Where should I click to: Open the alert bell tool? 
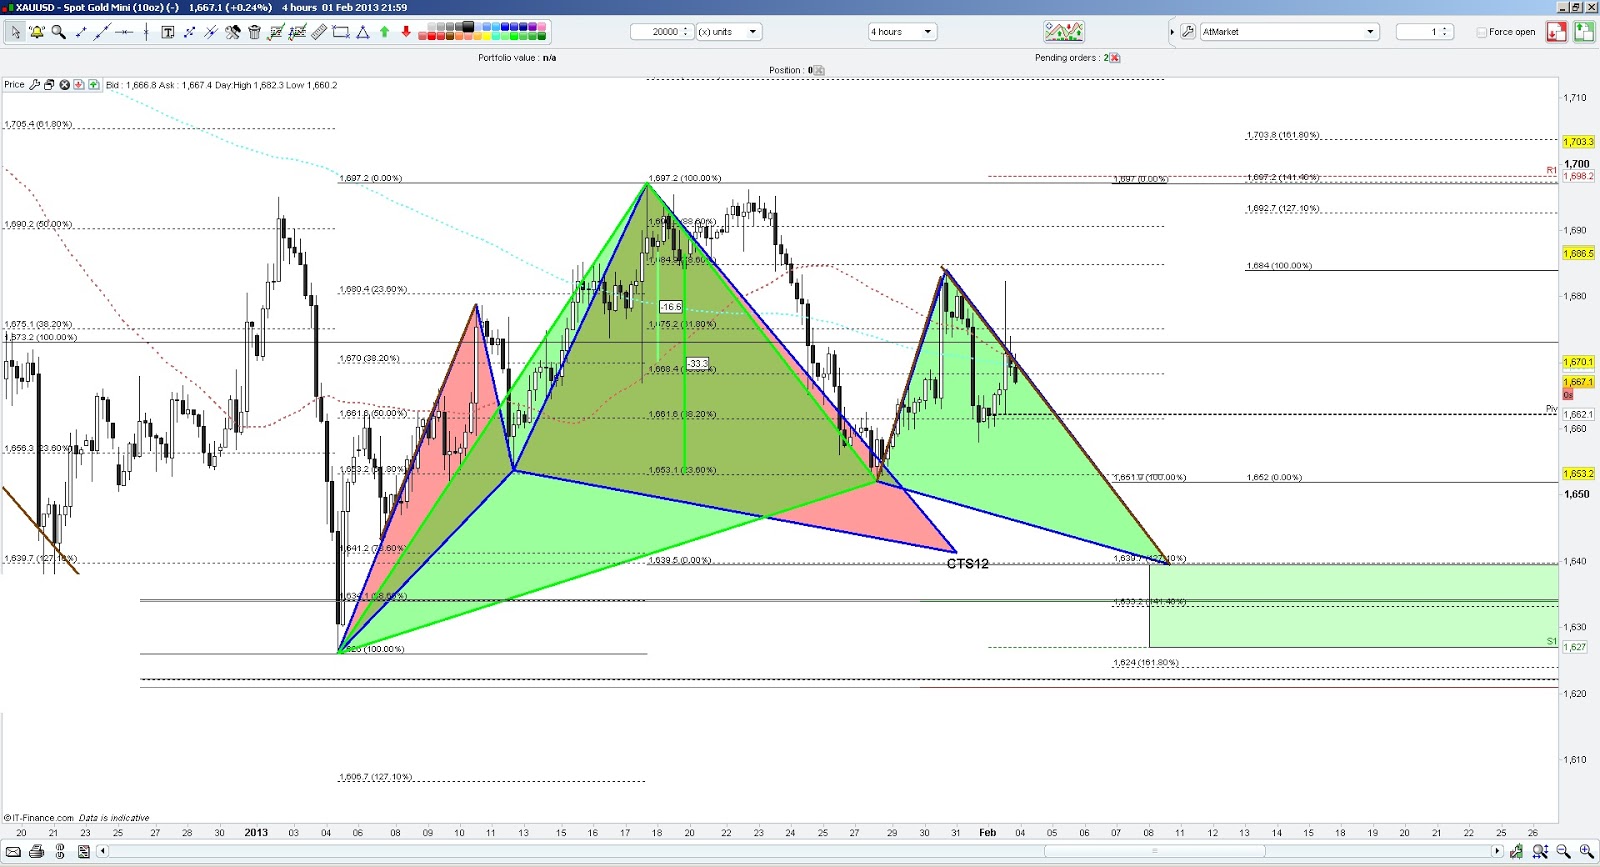[37, 32]
